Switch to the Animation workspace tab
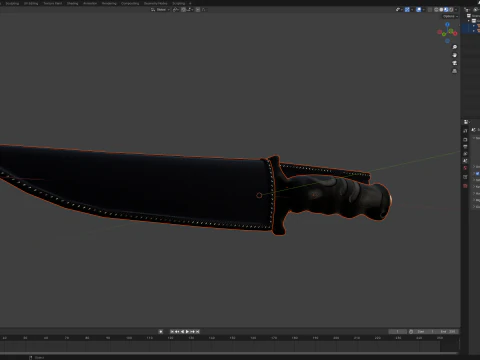This screenshot has height=360, width=480. coord(90,3)
